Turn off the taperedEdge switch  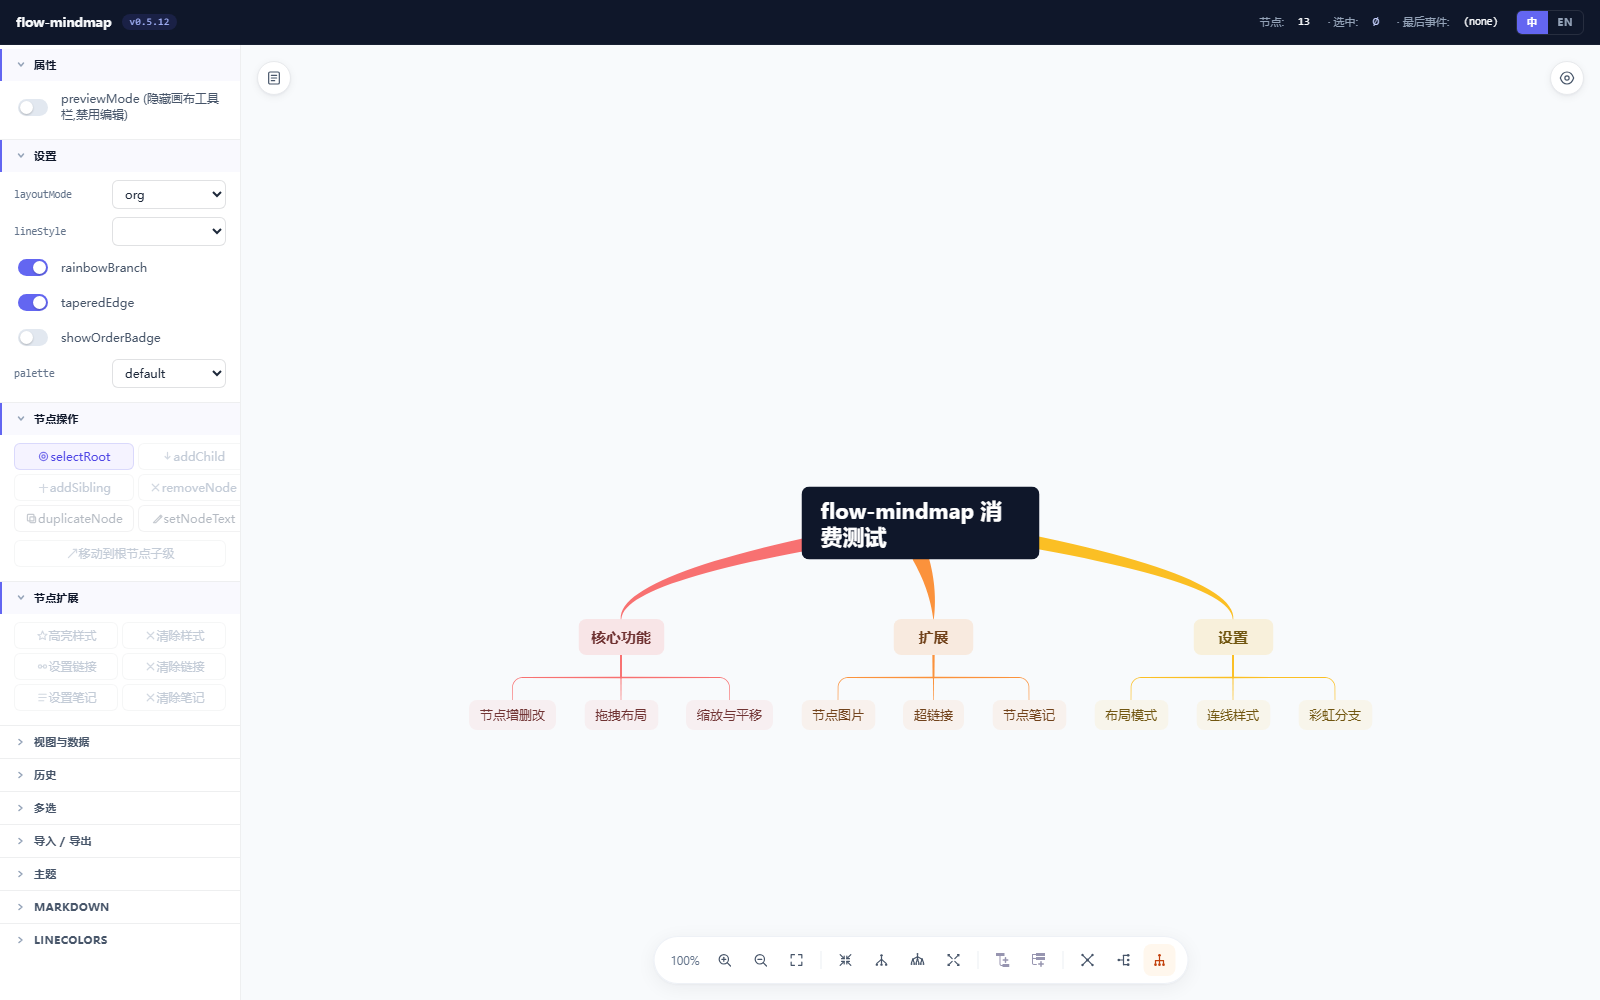tap(33, 303)
